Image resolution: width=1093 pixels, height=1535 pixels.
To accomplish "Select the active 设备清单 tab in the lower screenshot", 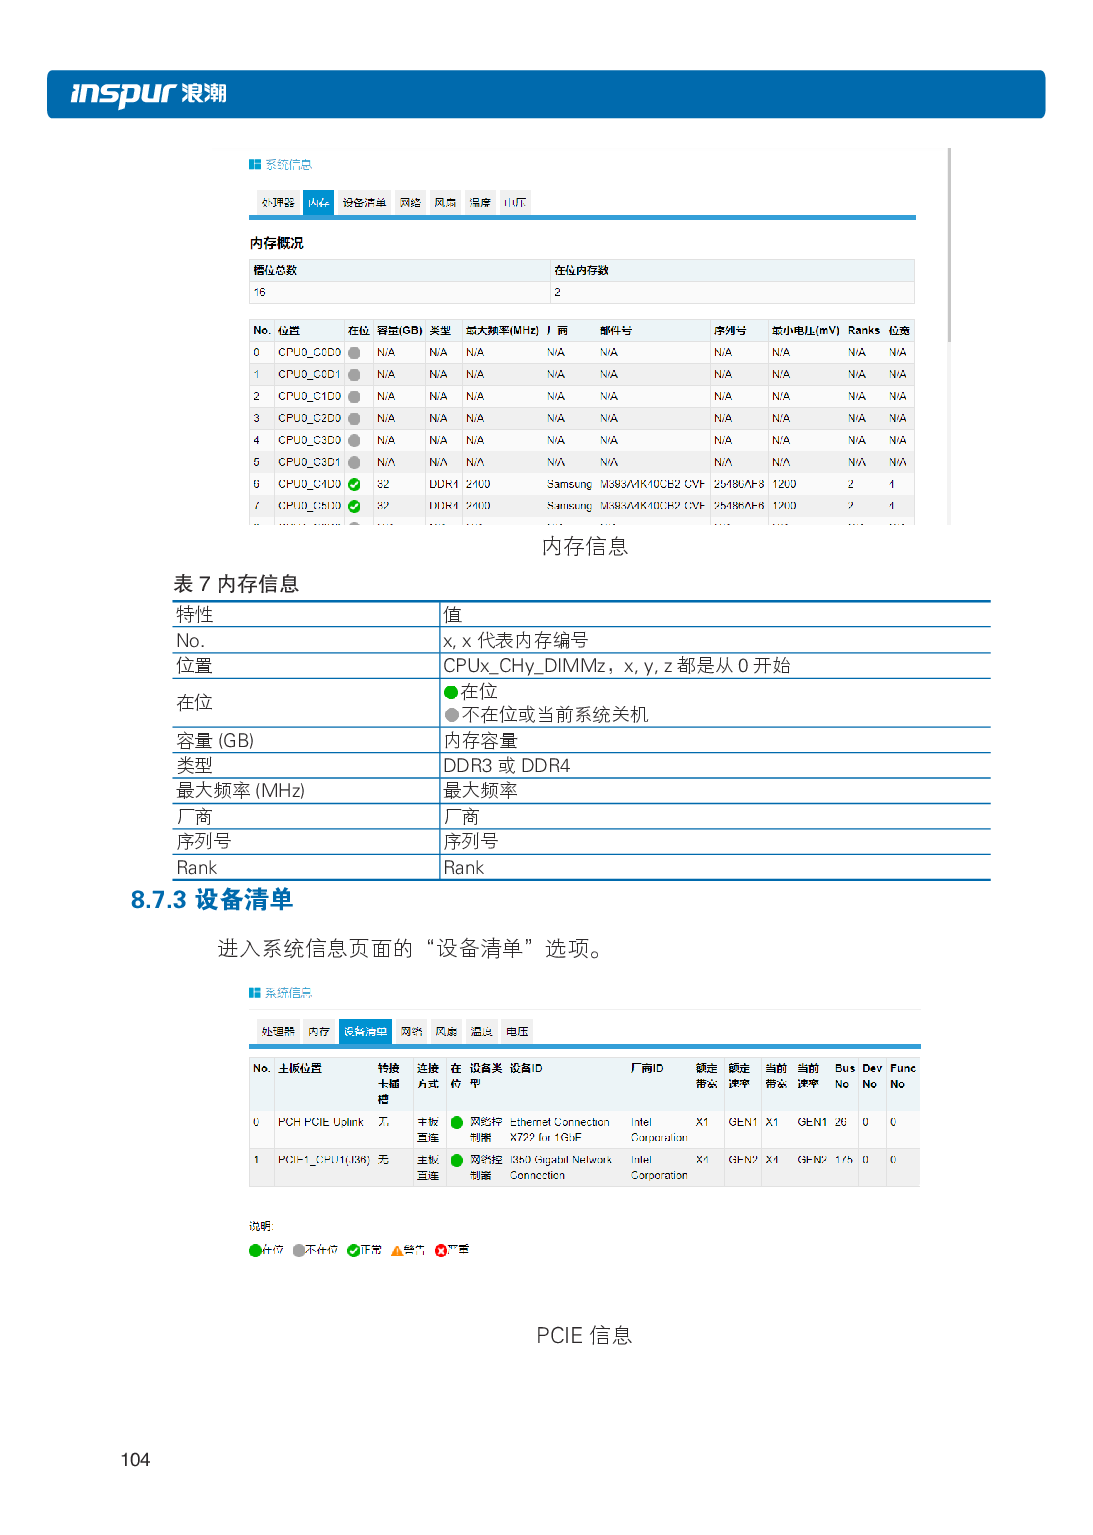I will (x=365, y=1031).
